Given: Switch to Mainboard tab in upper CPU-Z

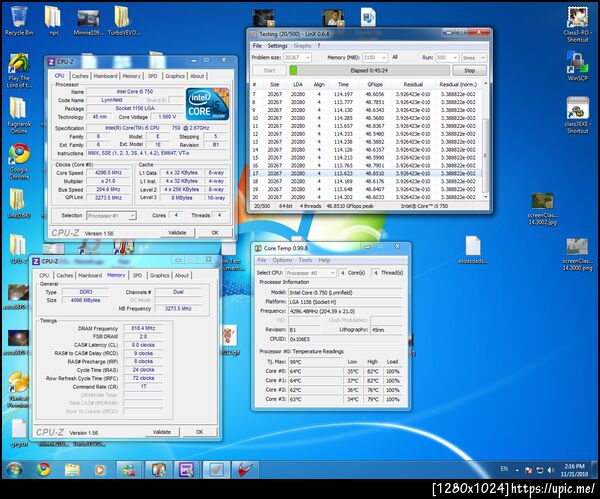Looking at the screenshot, I should [x=105, y=76].
